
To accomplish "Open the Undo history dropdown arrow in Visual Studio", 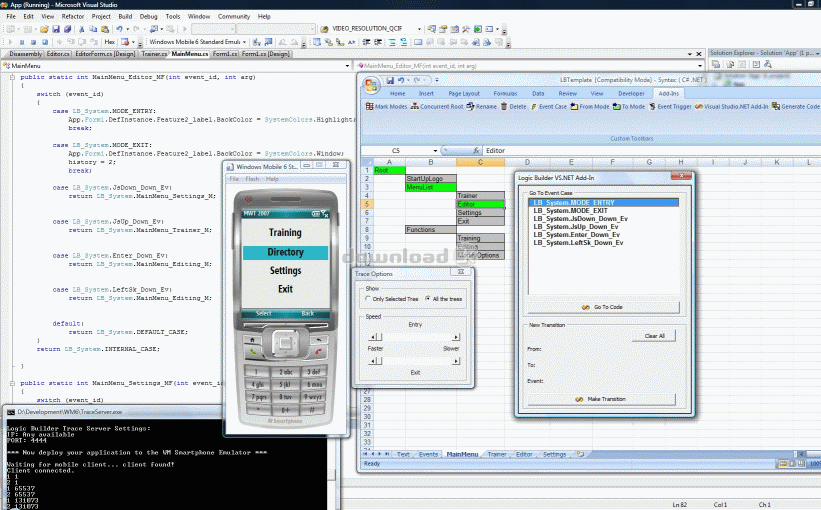I will pos(127,29).
